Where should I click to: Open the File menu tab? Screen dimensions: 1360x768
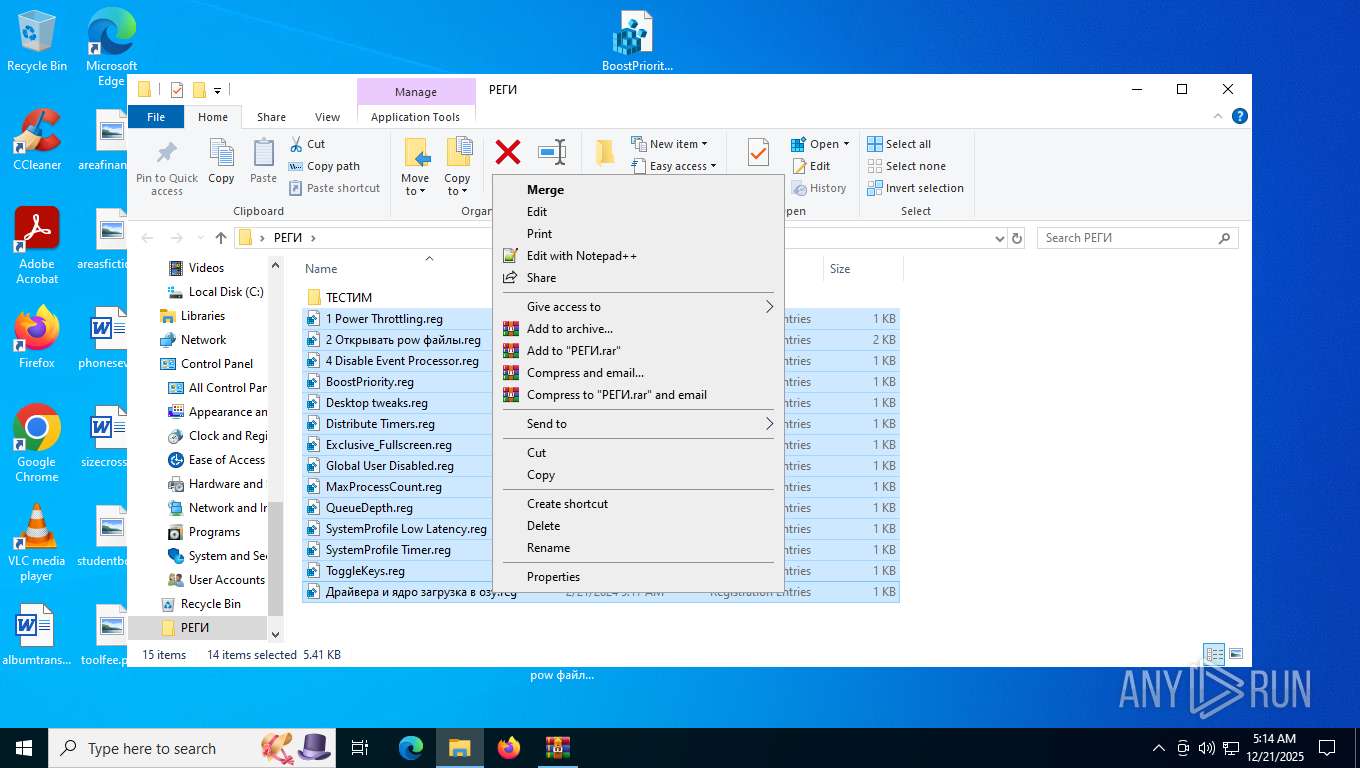coord(156,117)
